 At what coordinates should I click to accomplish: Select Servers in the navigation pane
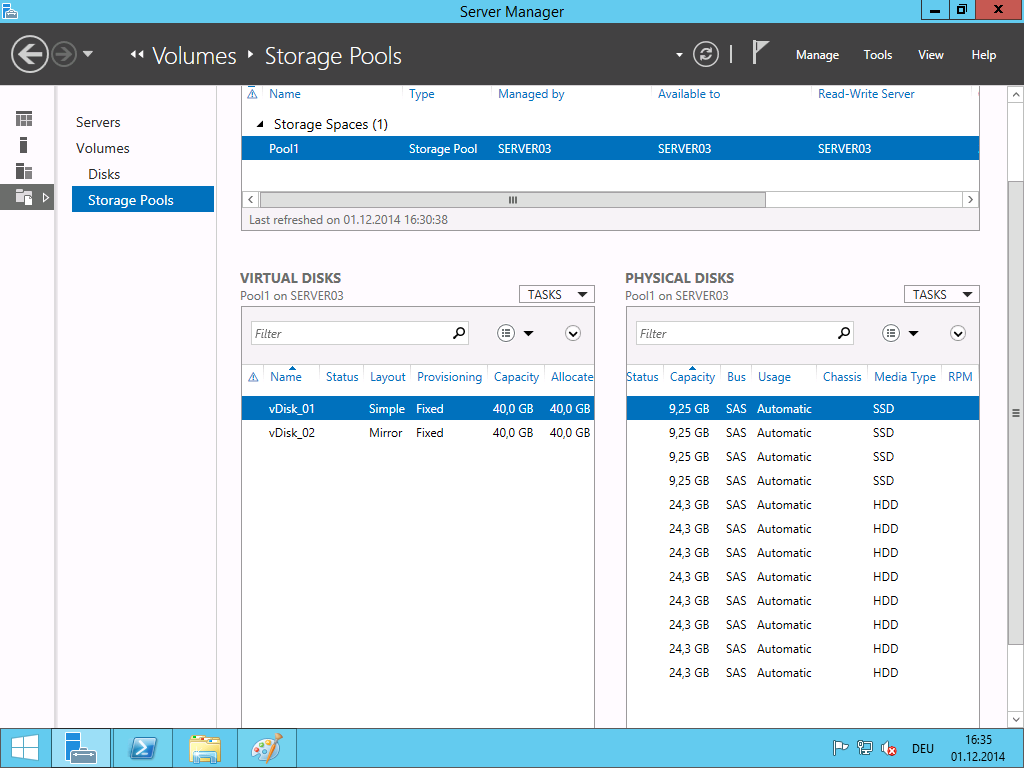point(98,122)
